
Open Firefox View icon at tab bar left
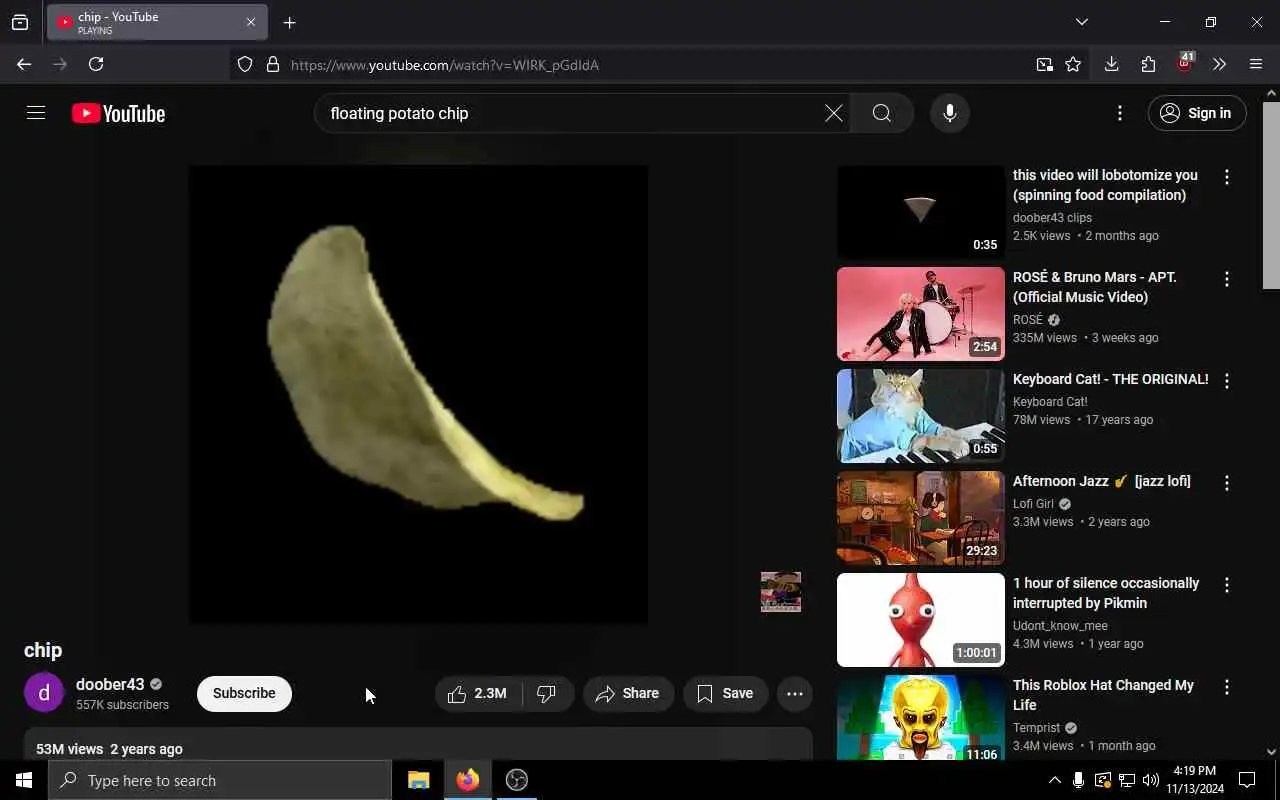tap(20, 22)
